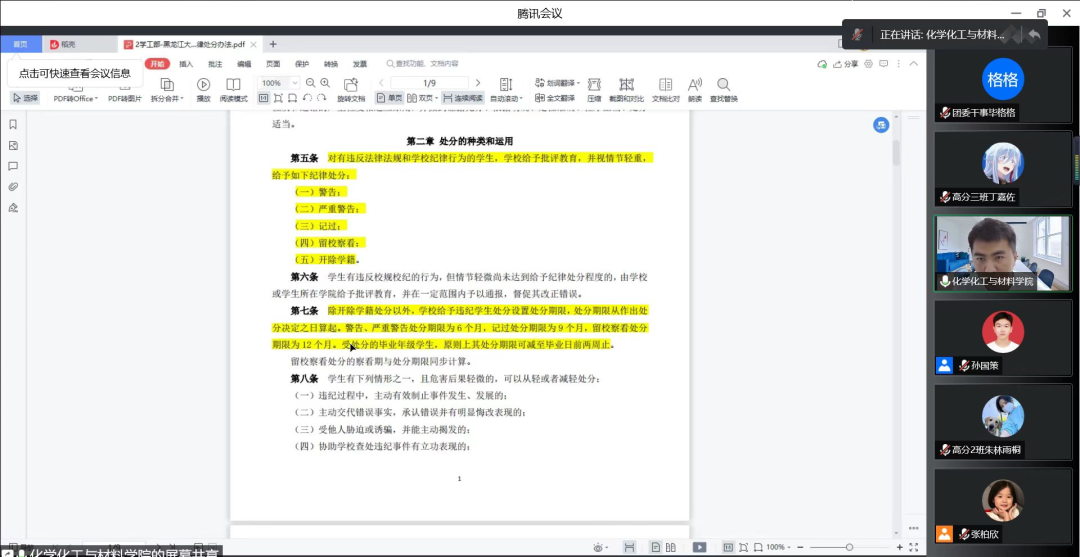Click 全文翻译 full text translation
The width and height of the screenshot is (1080, 557).
(x=555, y=98)
